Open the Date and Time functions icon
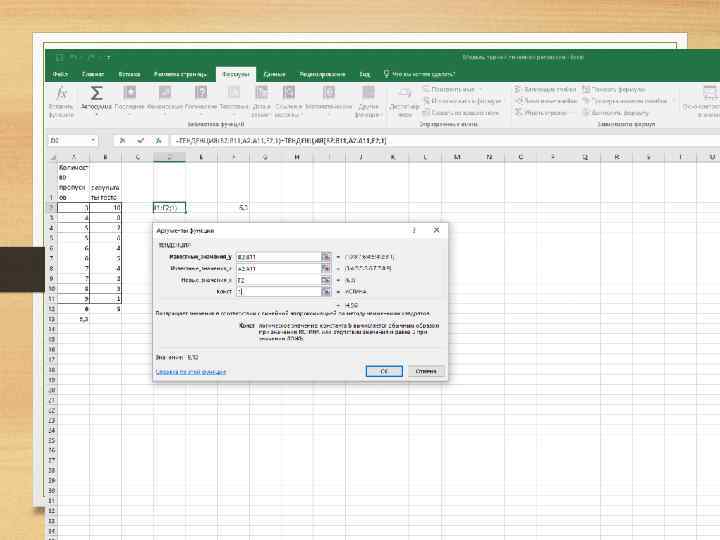The height and width of the screenshot is (540, 720). click(261, 93)
